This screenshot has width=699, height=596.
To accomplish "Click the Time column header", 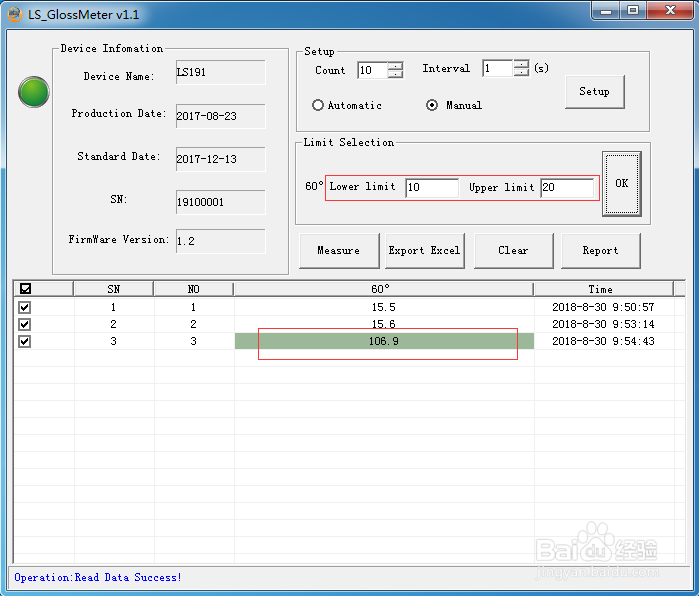I will point(604,289).
